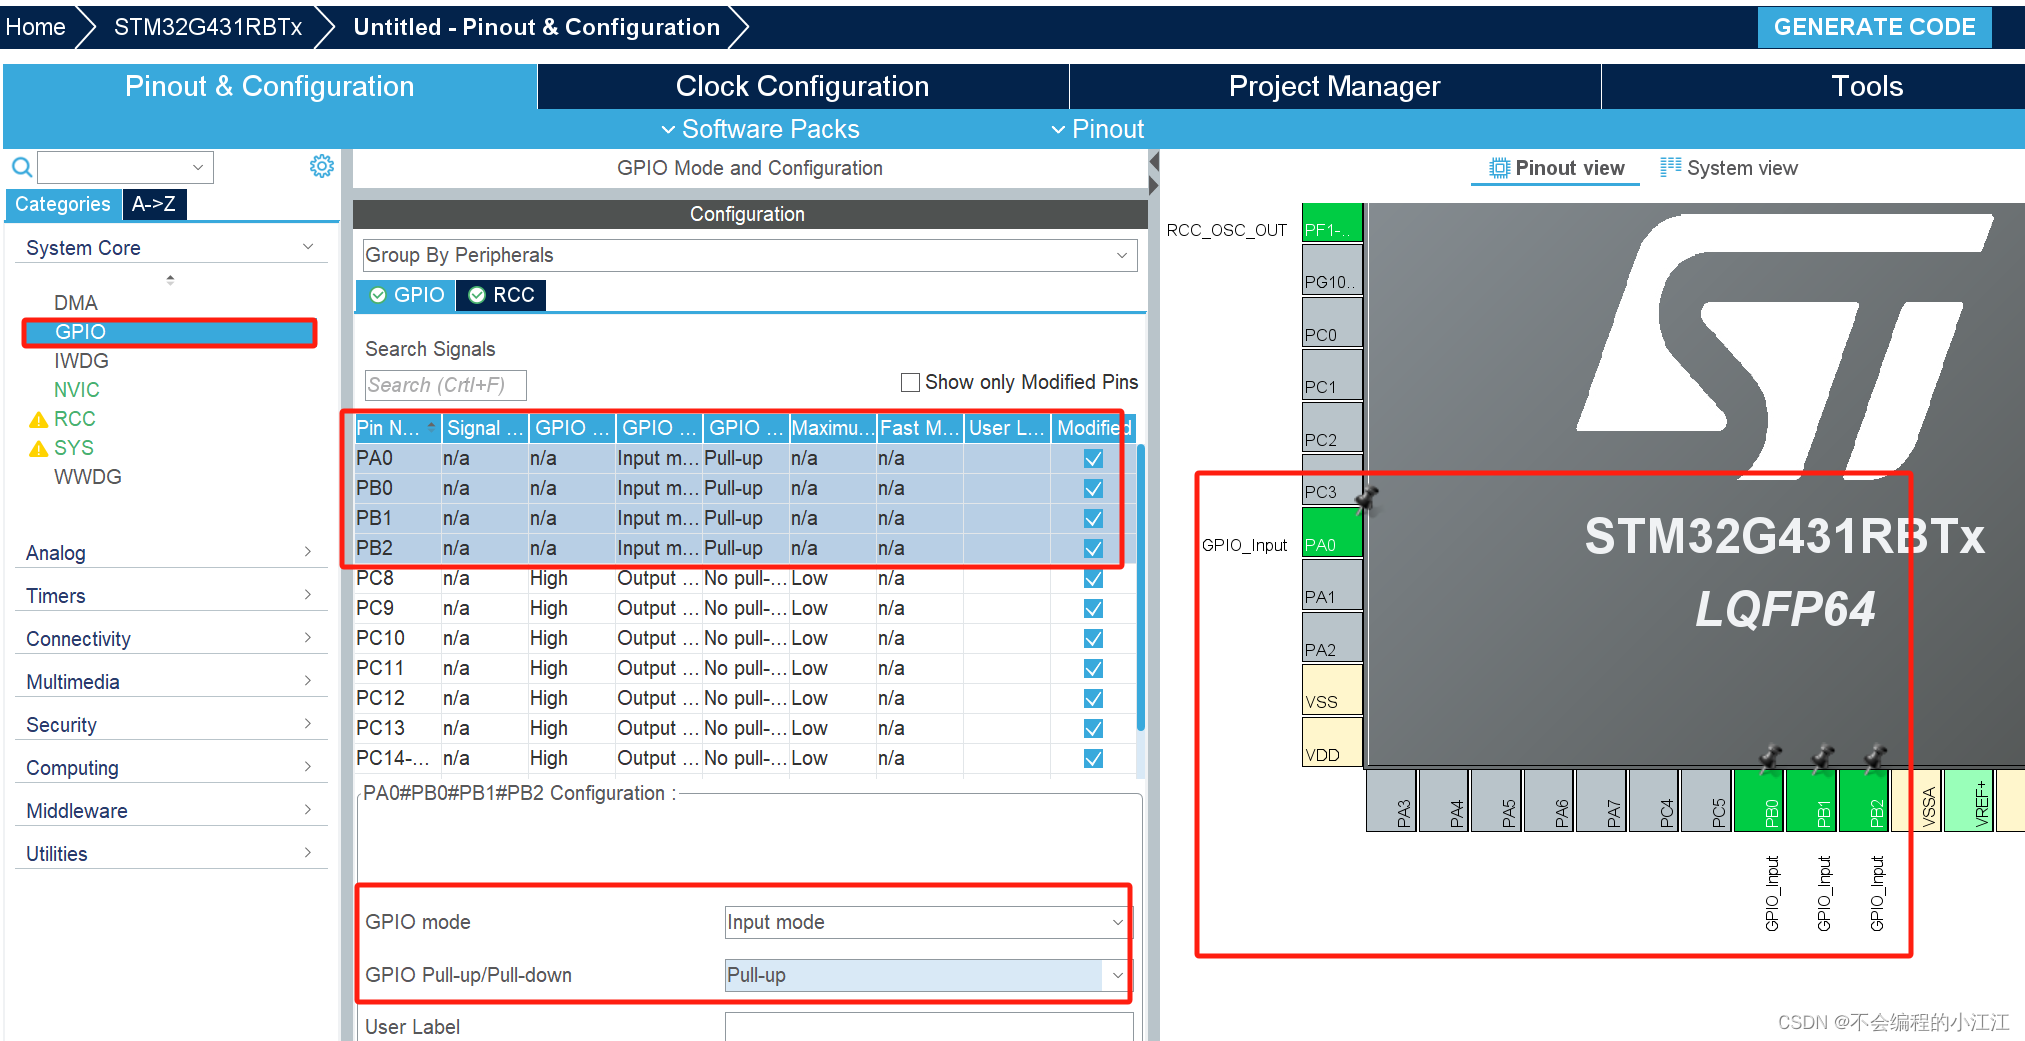Select the VREF+ pin on chip

pyautogui.click(x=1969, y=800)
